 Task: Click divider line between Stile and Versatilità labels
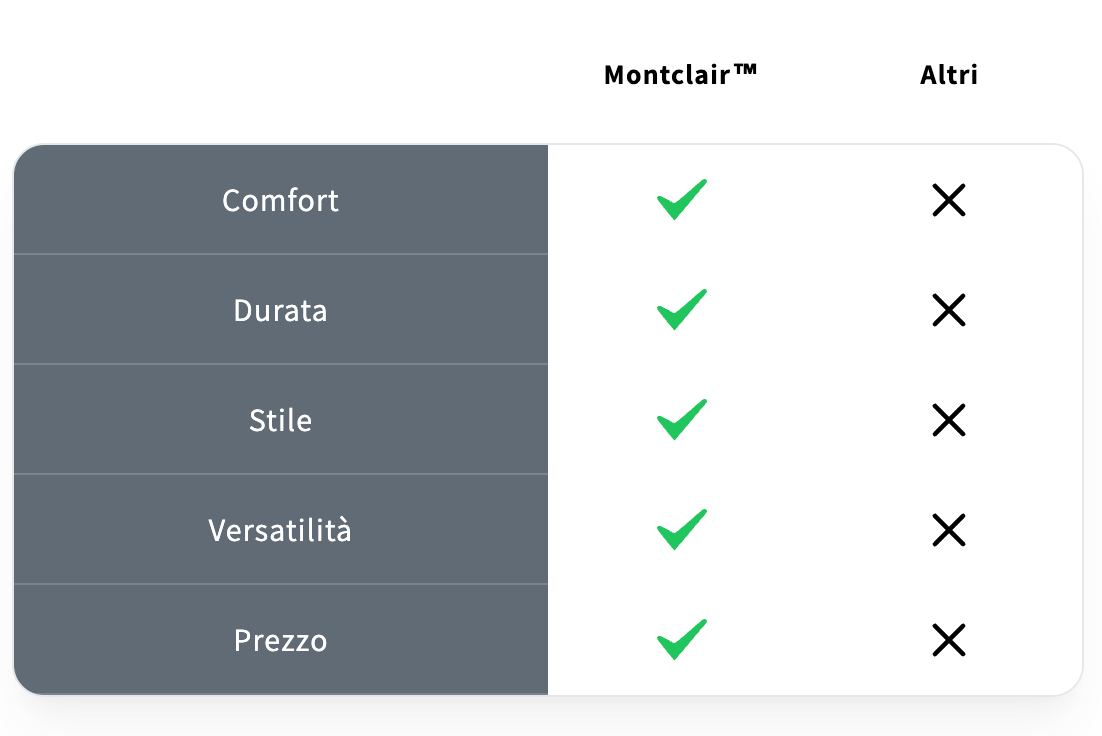point(280,474)
